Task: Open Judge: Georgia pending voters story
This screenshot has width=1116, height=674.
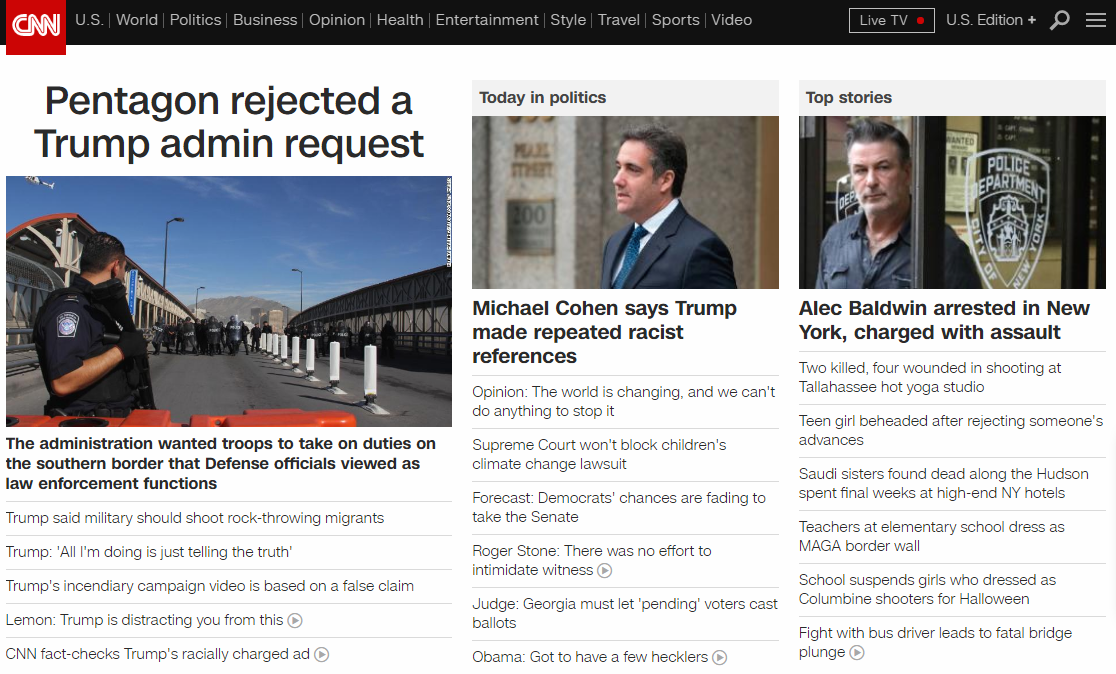Action: coord(625,614)
